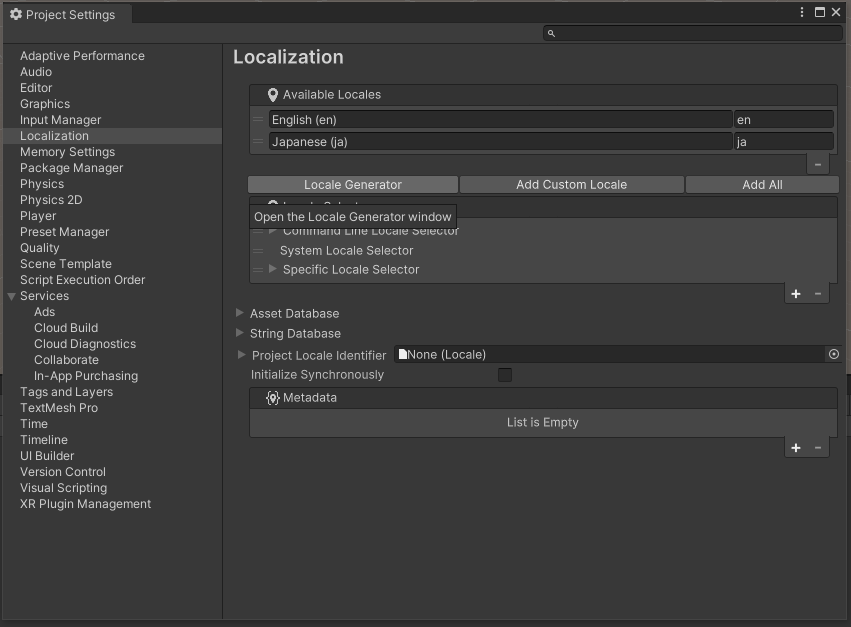Viewport: 851px width, 627px height.
Task: Select Physics 2D settings
Action: pyautogui.click(x=51, y=200)
